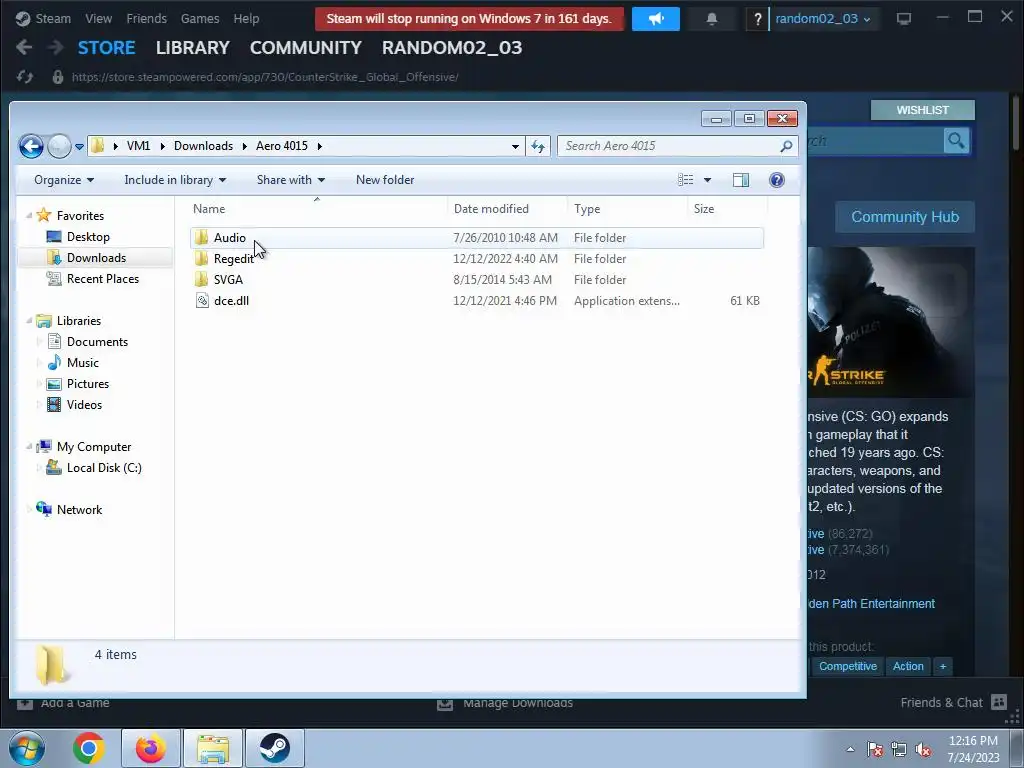
Task: Switch to File Explorer taskbar button
Action: [213, 748]
